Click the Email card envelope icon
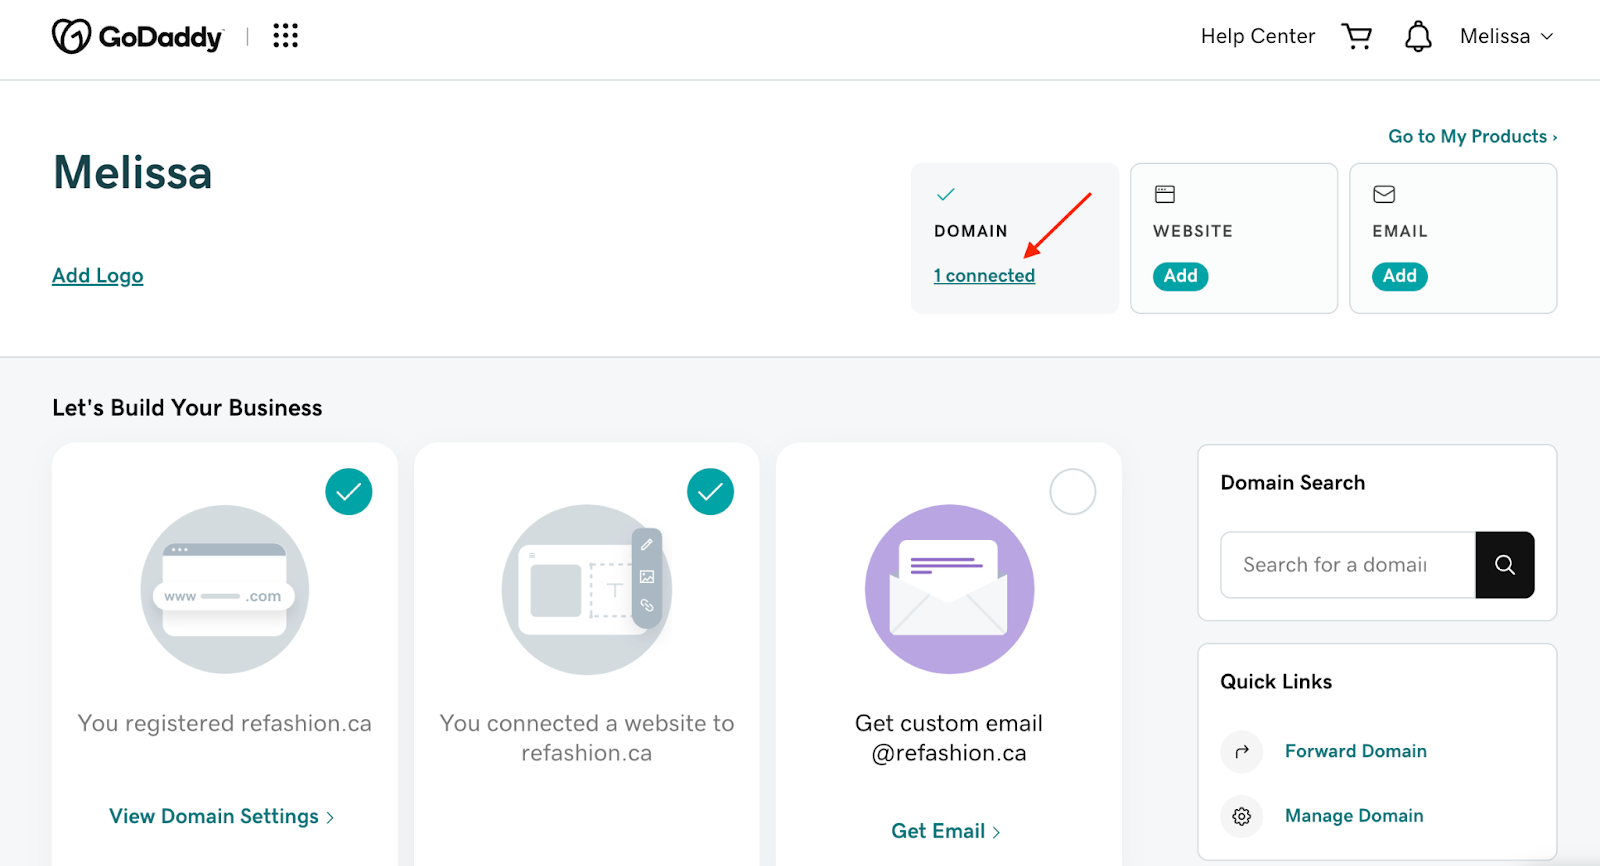Image resolution: width=1600 pixels, height=866 pixels. tap(1384, 194)
